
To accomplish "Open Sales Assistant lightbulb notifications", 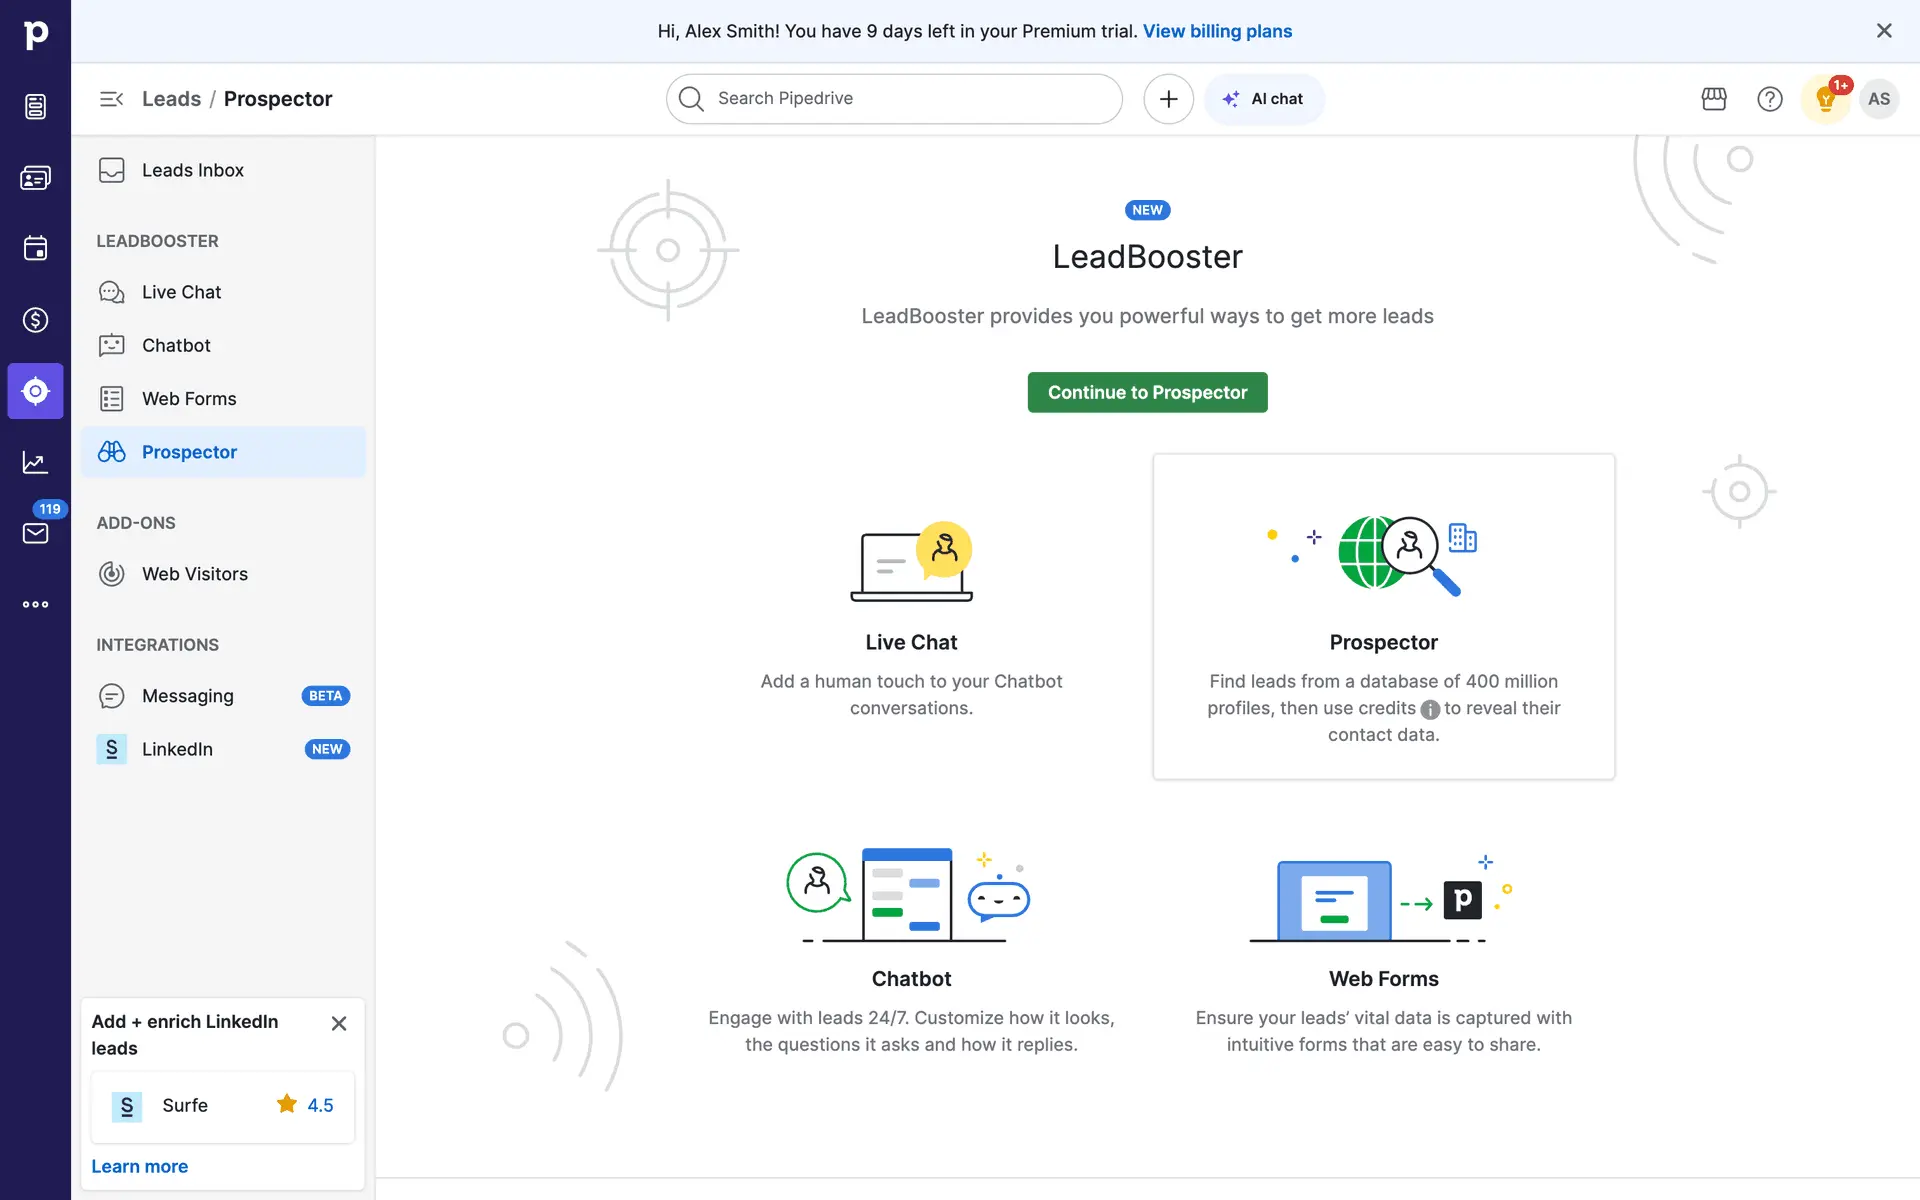I will 1826,99.
